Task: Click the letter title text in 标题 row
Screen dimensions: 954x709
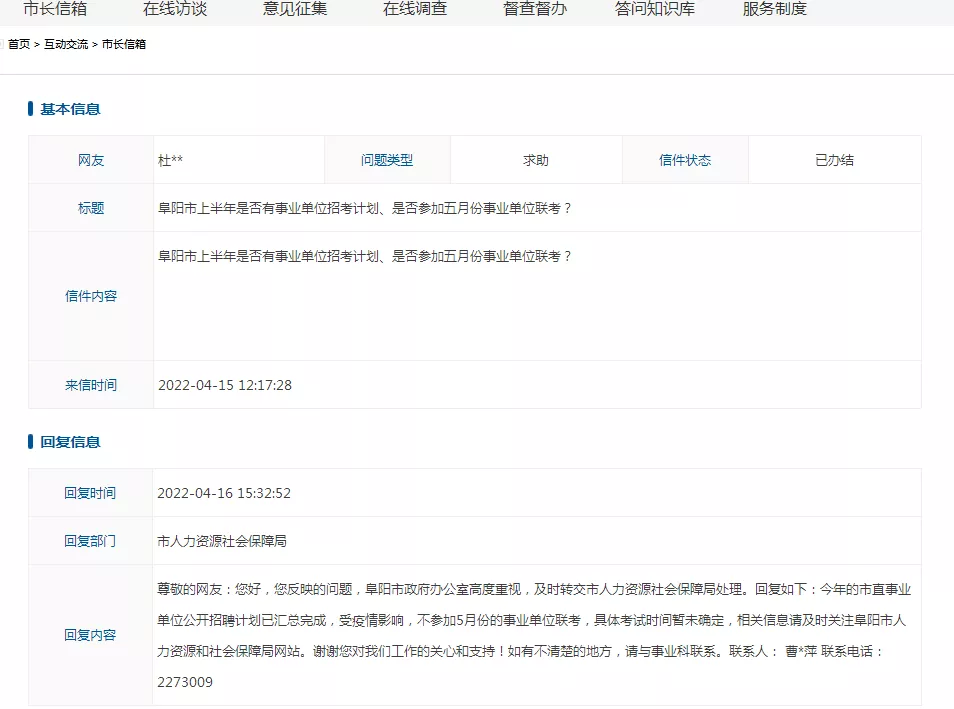Action: 364,208
